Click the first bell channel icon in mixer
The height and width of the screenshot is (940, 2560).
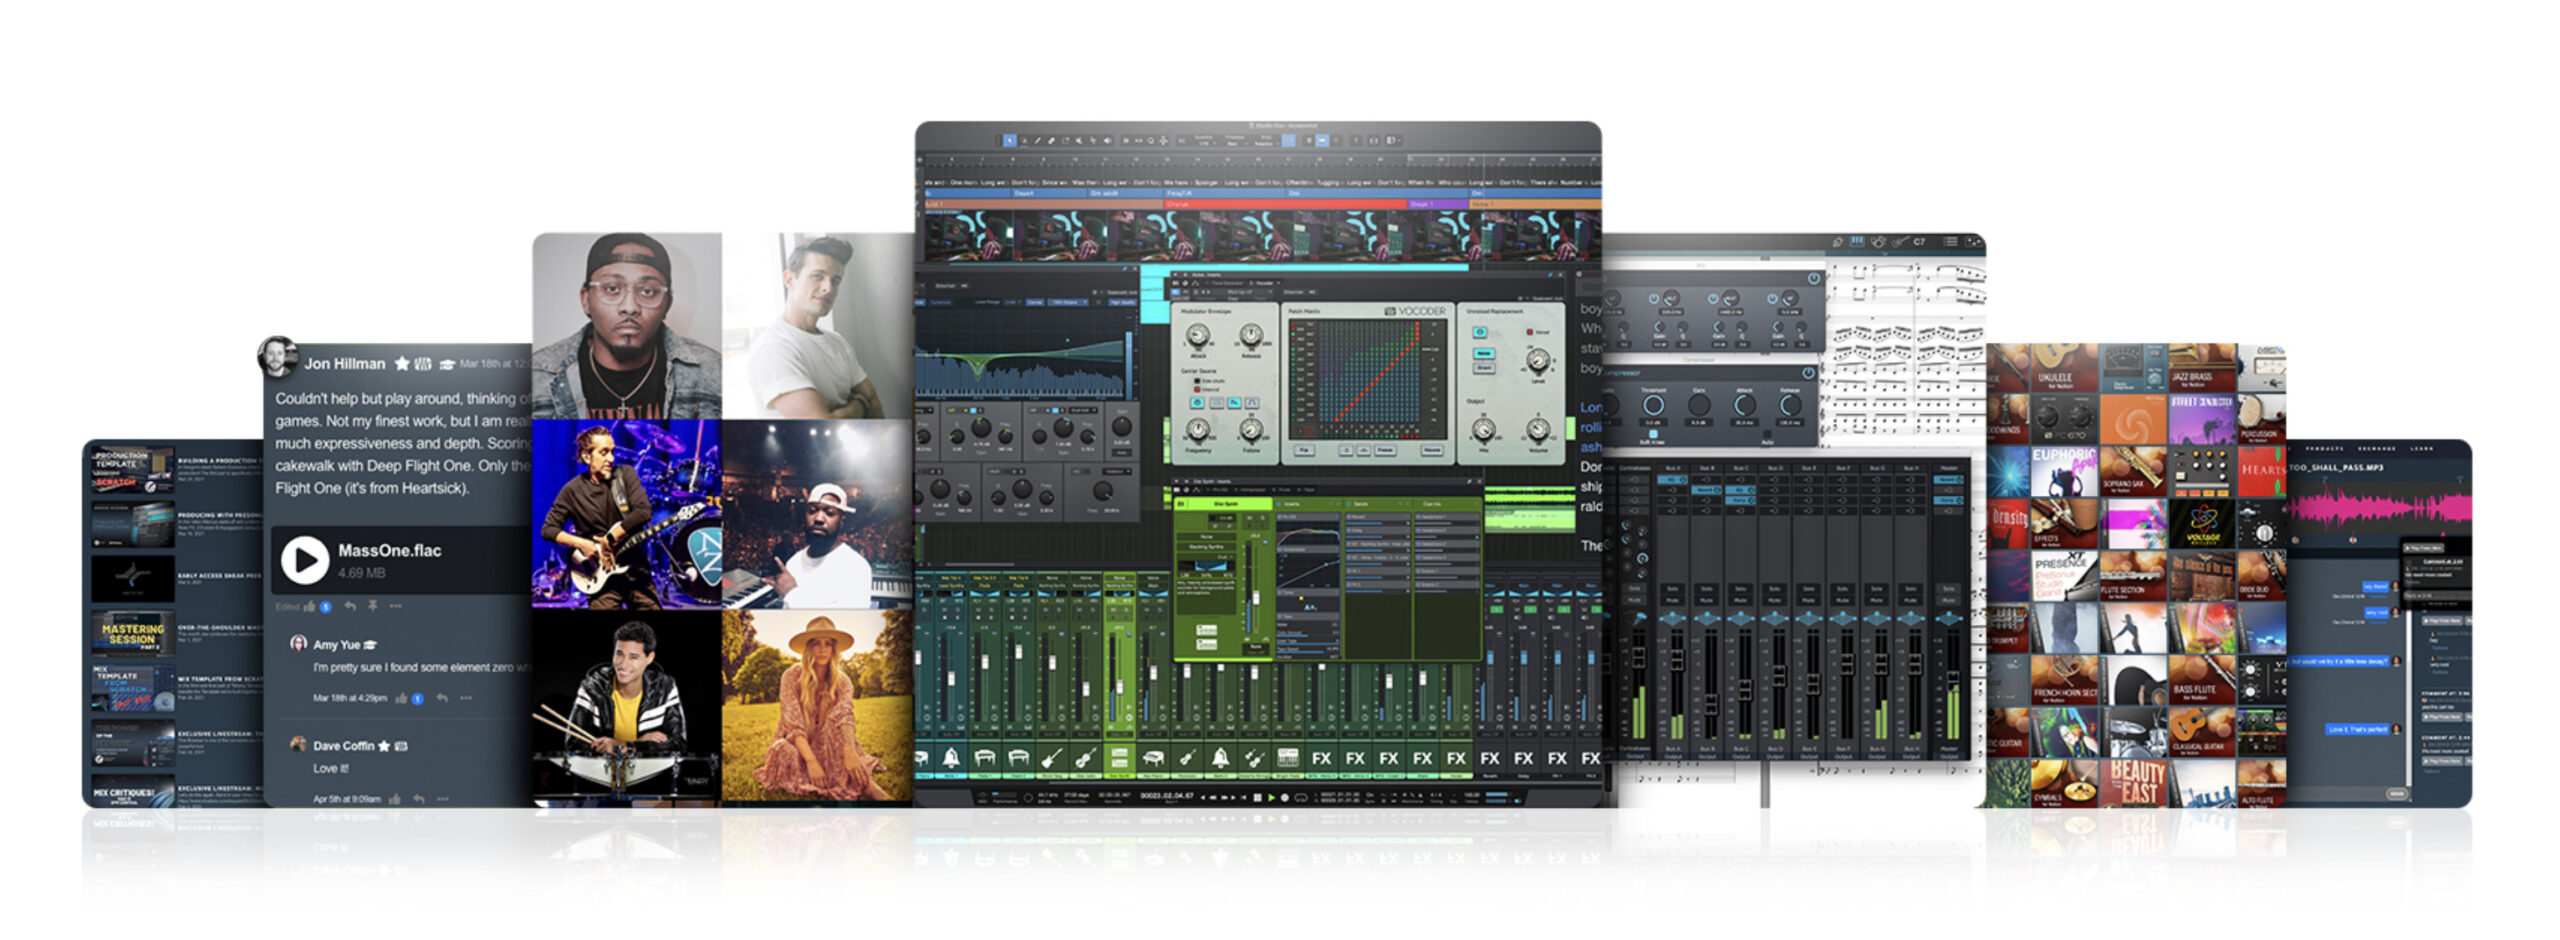point(951,758)
